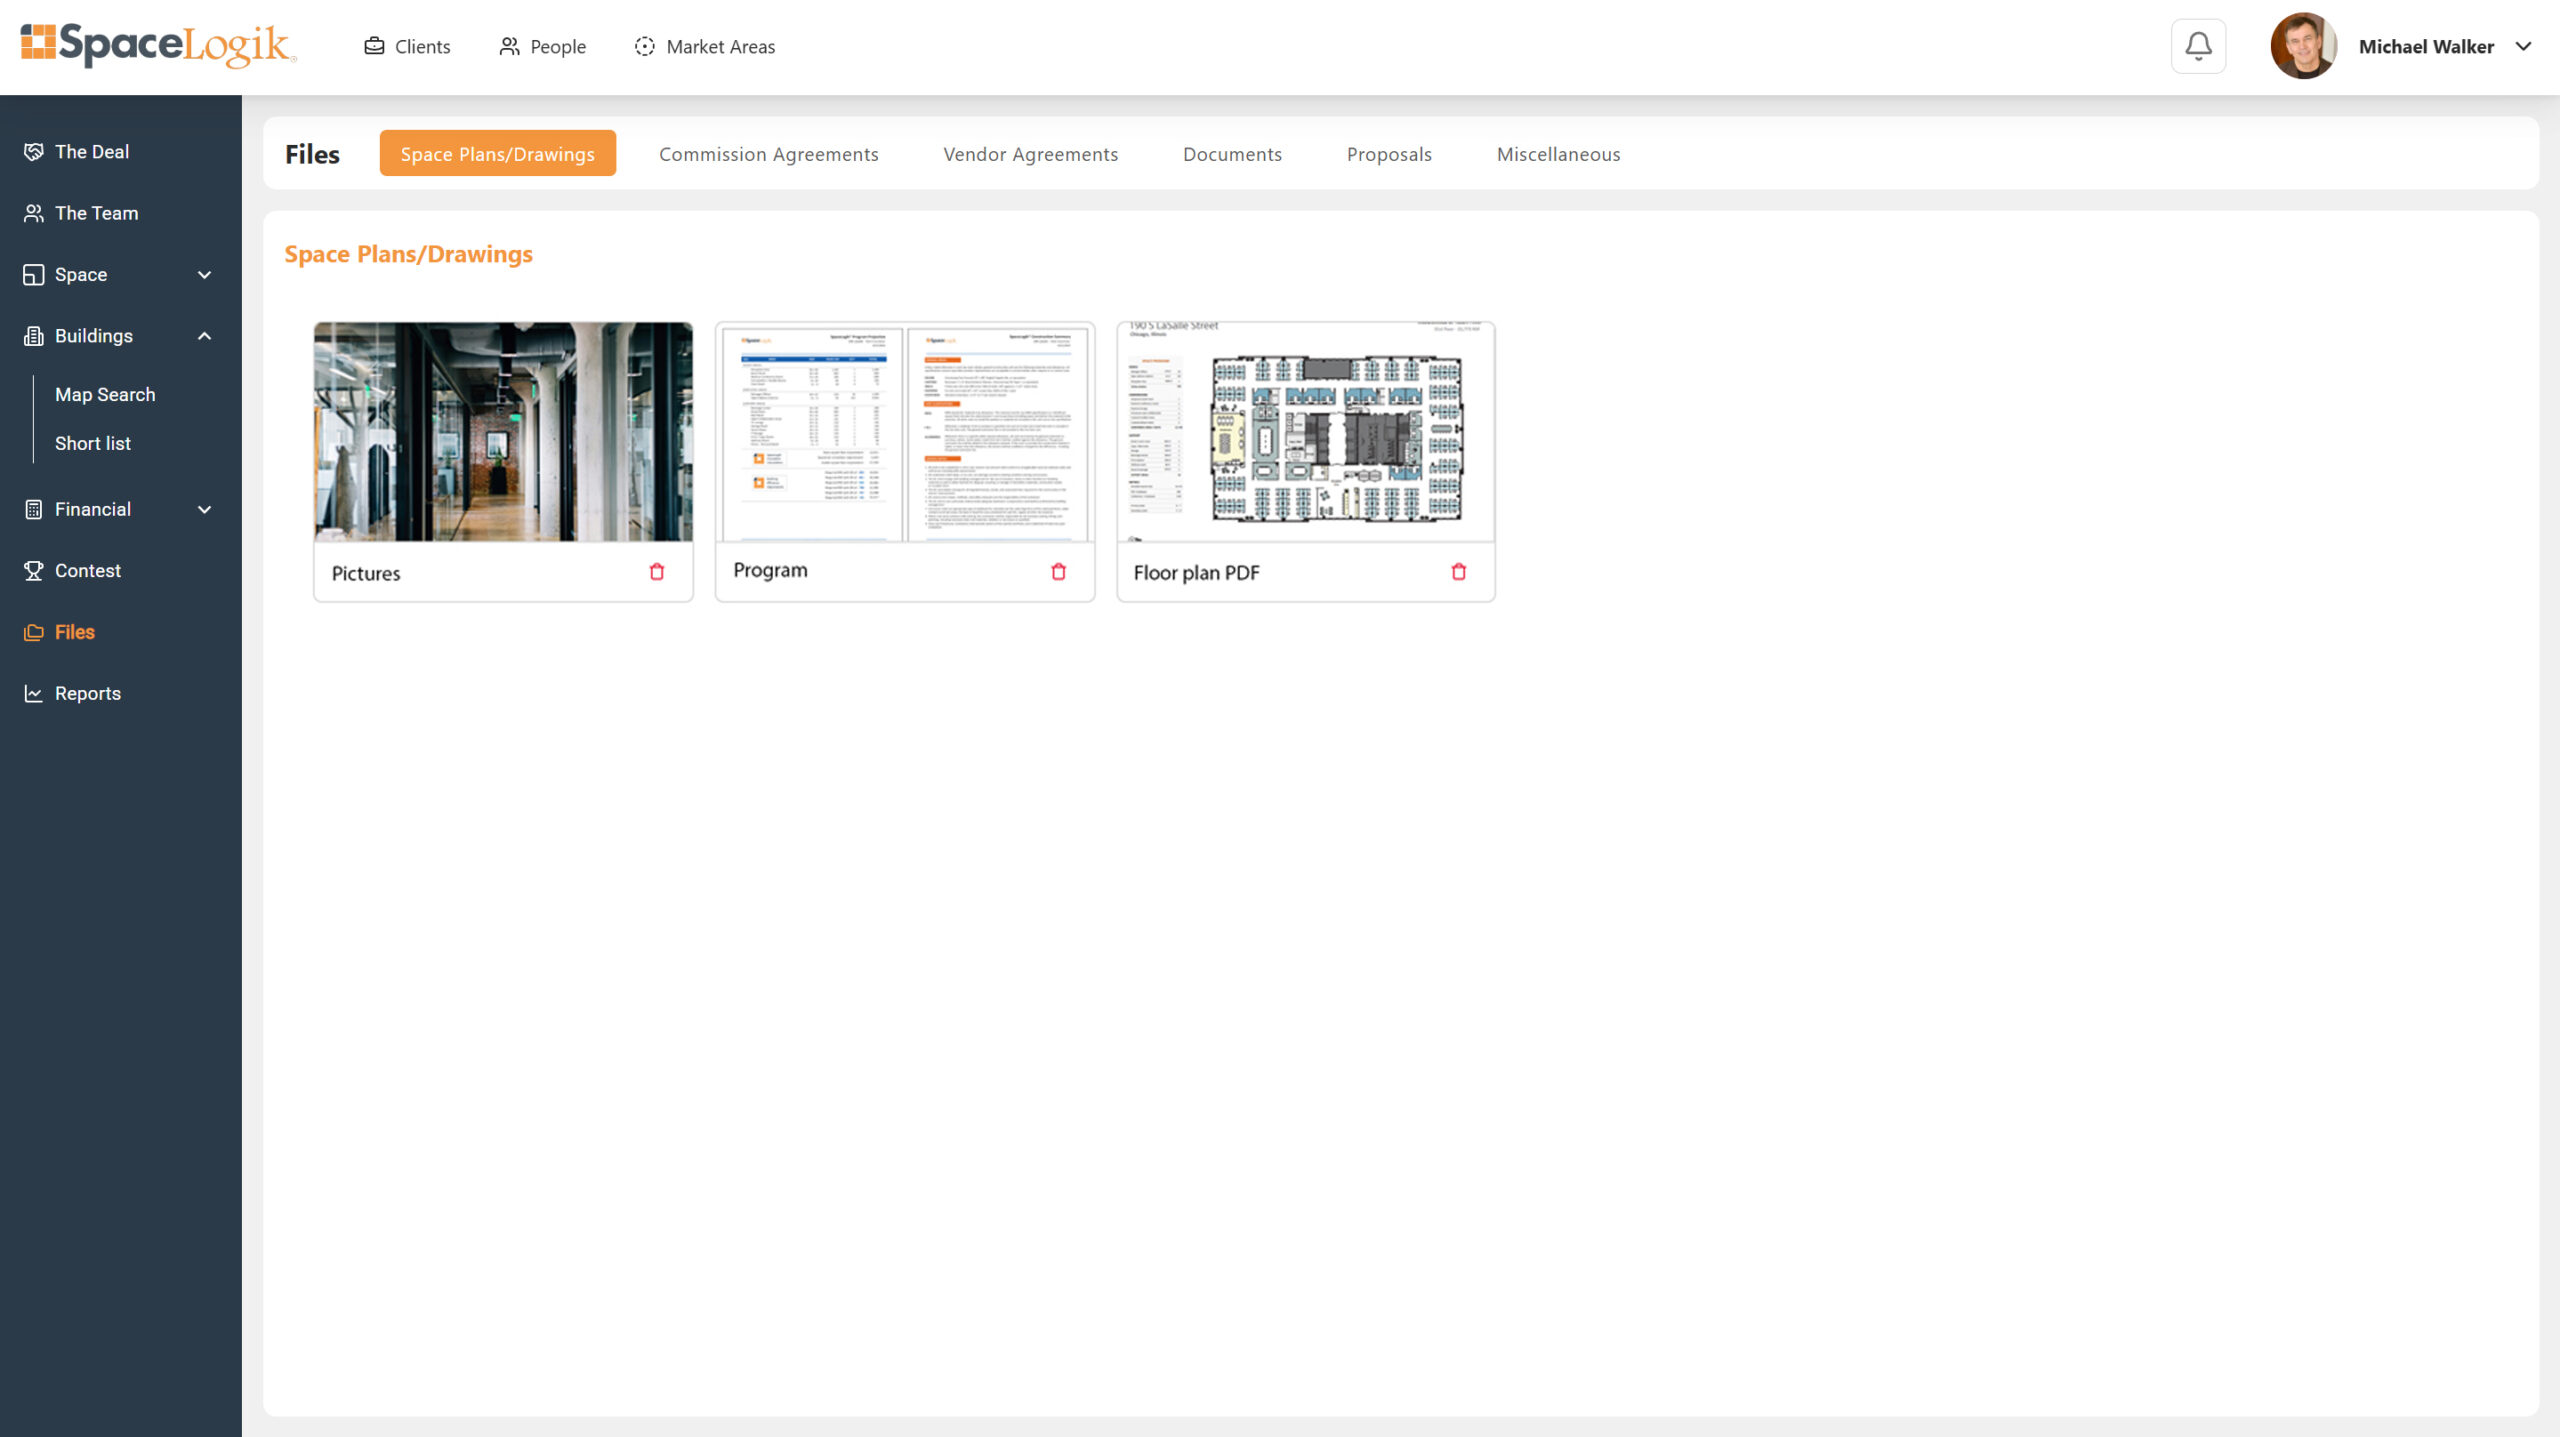Expand the Financial sidebar section
Viewport: 2560px width, 1437px height.
click(204, 510)
